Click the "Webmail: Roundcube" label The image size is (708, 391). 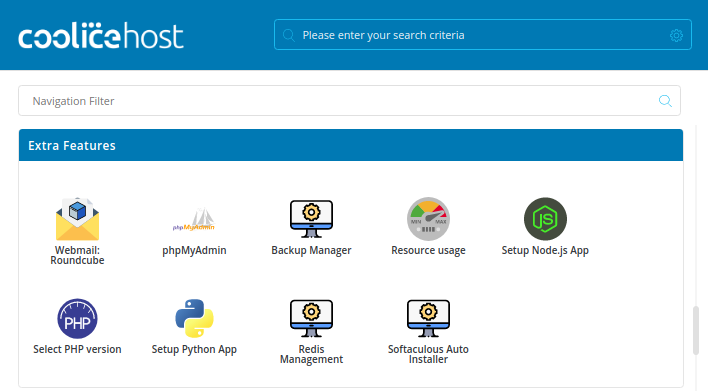pyautogui.click(x=77, y=255)
